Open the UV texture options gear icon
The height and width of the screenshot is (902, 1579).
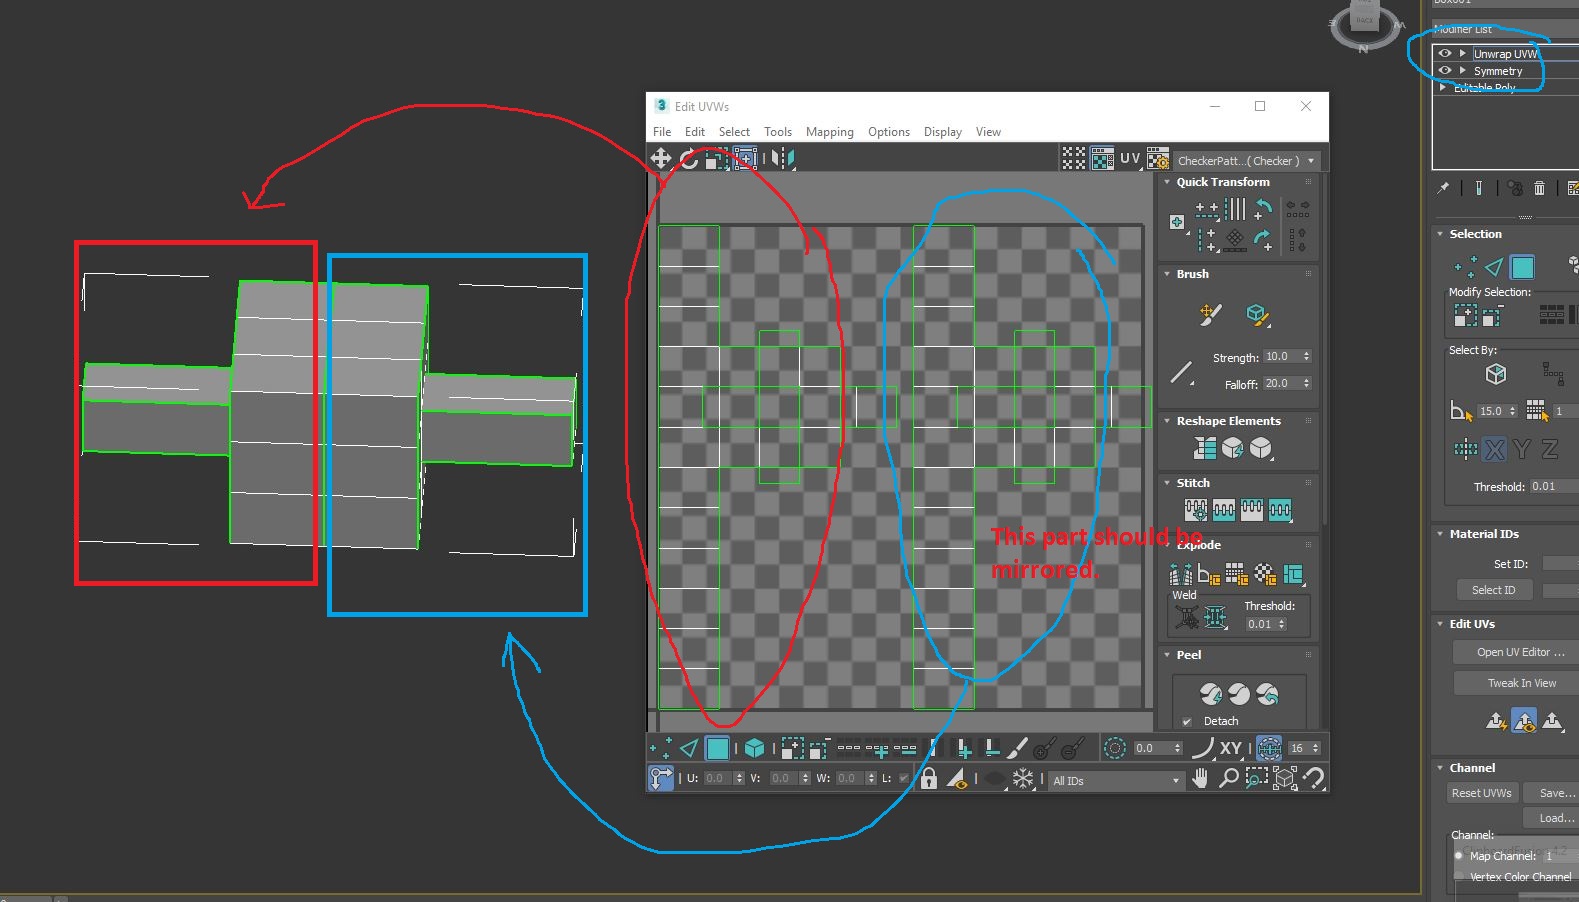pos(1158,159)
